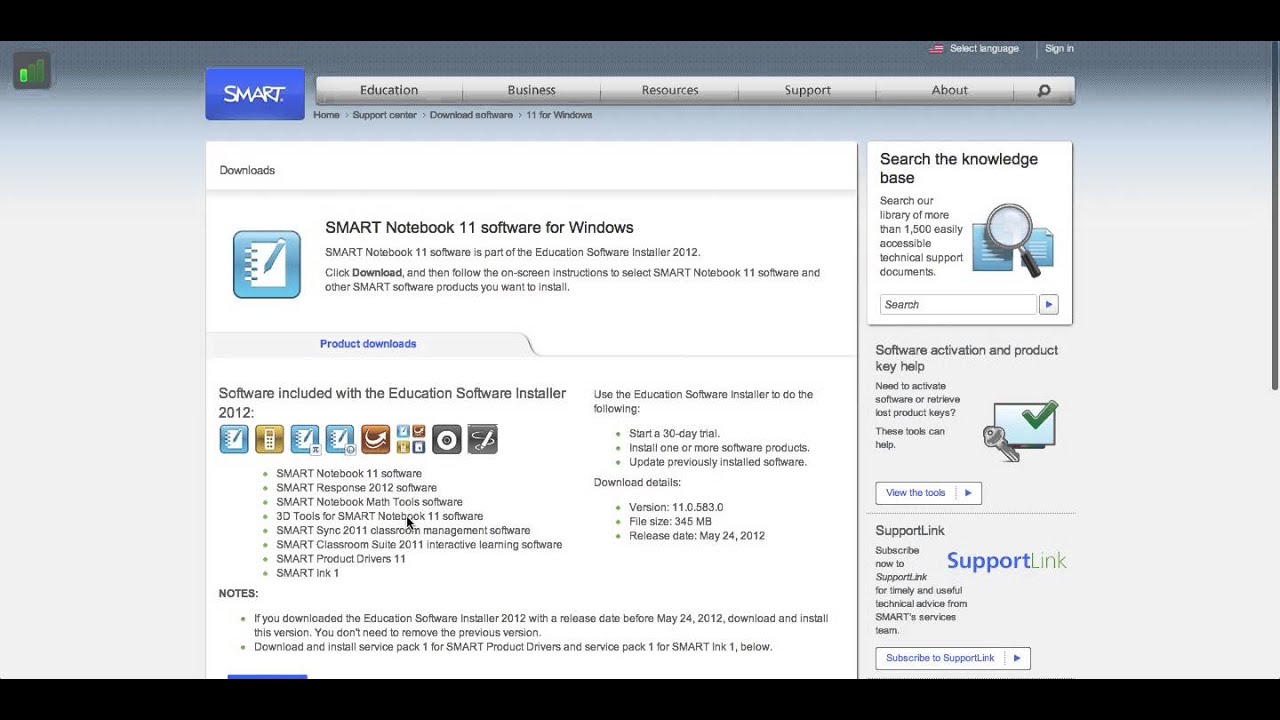This screenshot has height=720, width=1280.
Task: Click the green signal bars icon
Action: pos(32,71)
